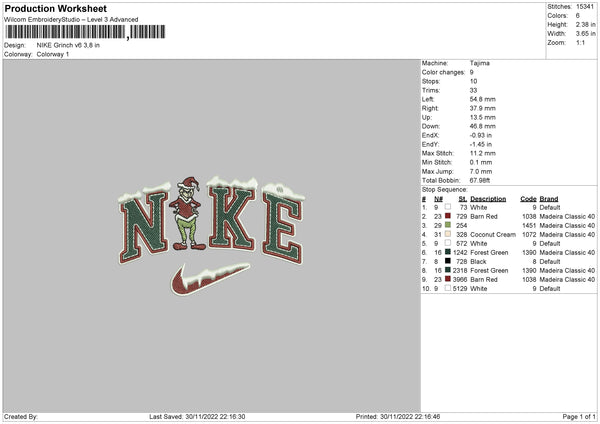This screenshot has height=424, width=600.
Task: Click the Left value '54.8 mm'
Action: (483, 99)
